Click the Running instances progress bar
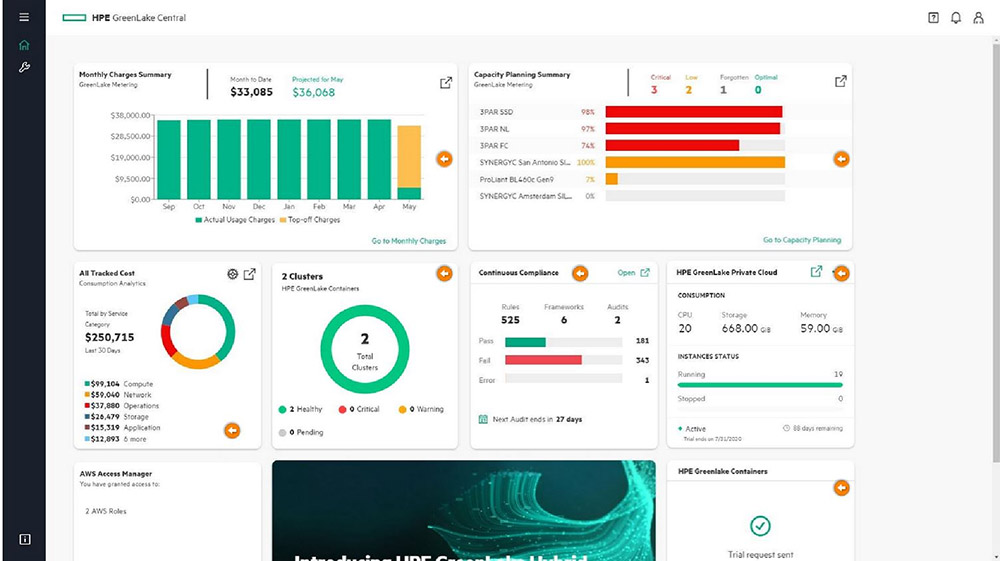 pos(760,385)
